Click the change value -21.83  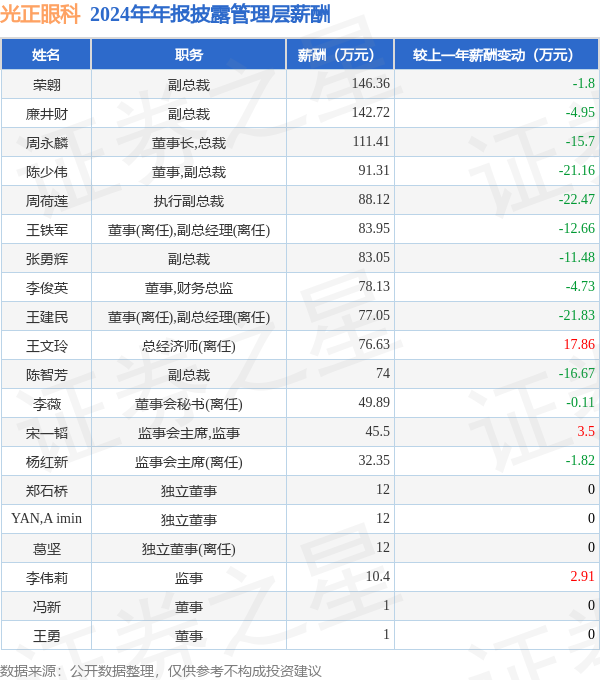pyautogui.click(x=577, y=316)
